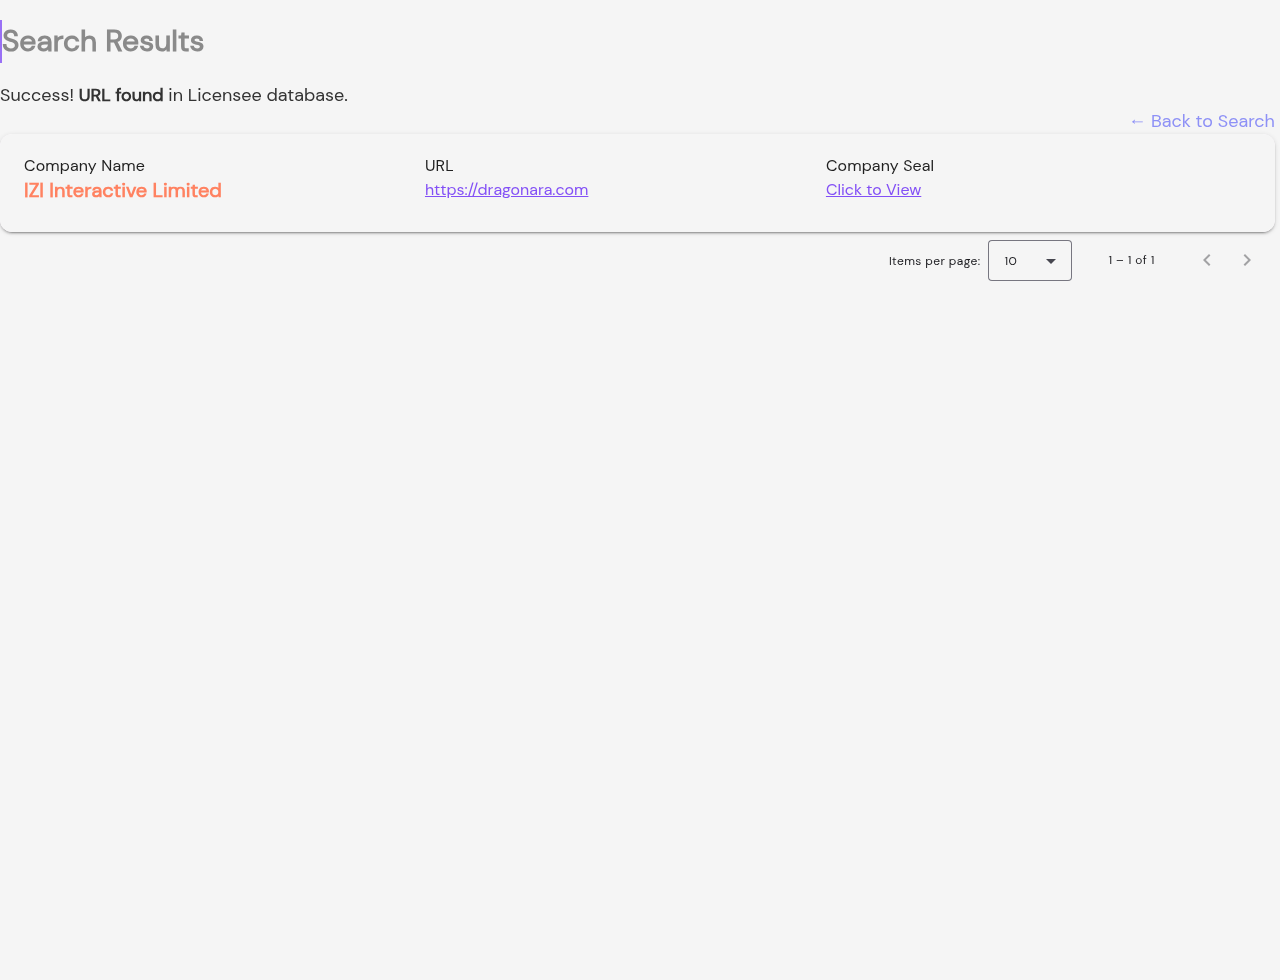The image size is (1280, 980).
Task: Click the left arrow in Back to Search
Action: pyautogui.click(x=1137, y=121)
